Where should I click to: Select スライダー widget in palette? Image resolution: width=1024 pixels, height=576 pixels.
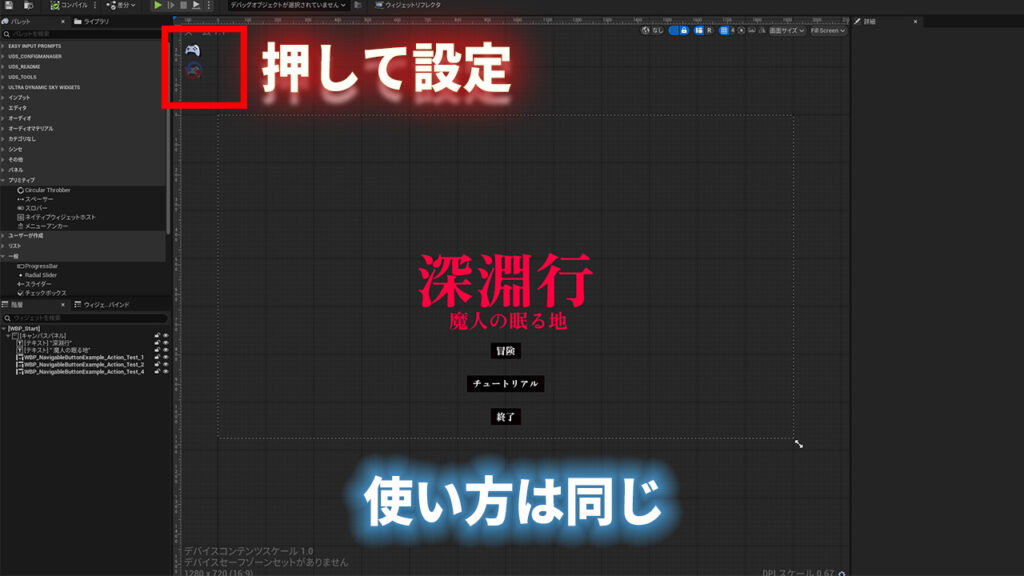click(x=38, y=284)
